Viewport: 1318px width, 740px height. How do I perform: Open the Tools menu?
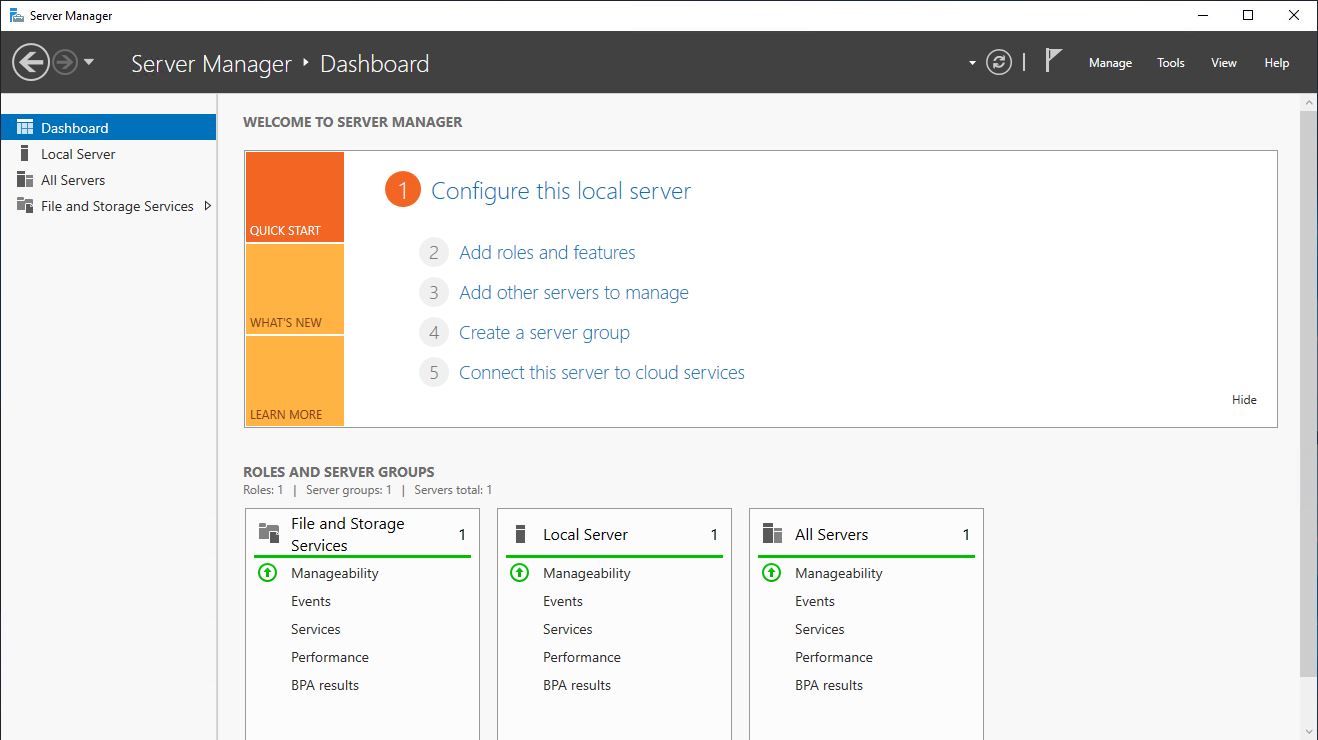[1171, 63]
